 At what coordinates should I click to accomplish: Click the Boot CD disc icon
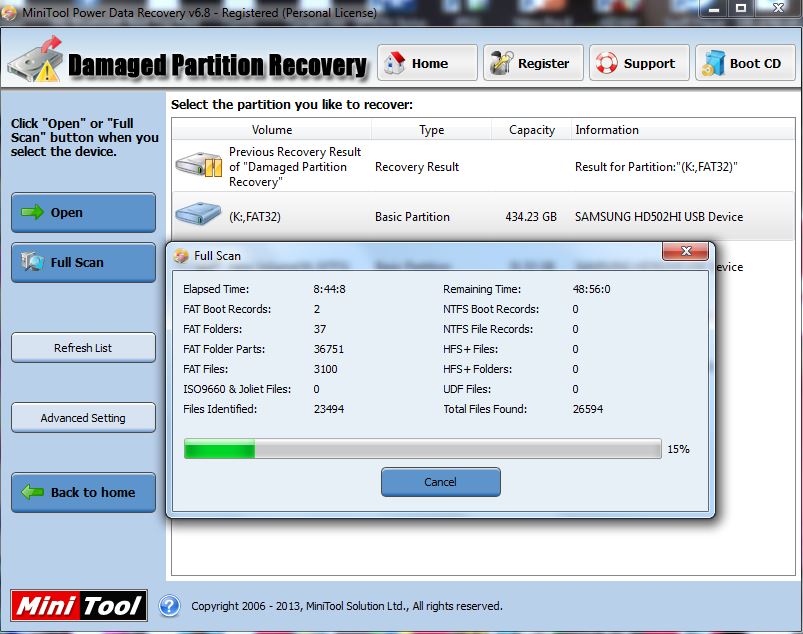(713, 63)
